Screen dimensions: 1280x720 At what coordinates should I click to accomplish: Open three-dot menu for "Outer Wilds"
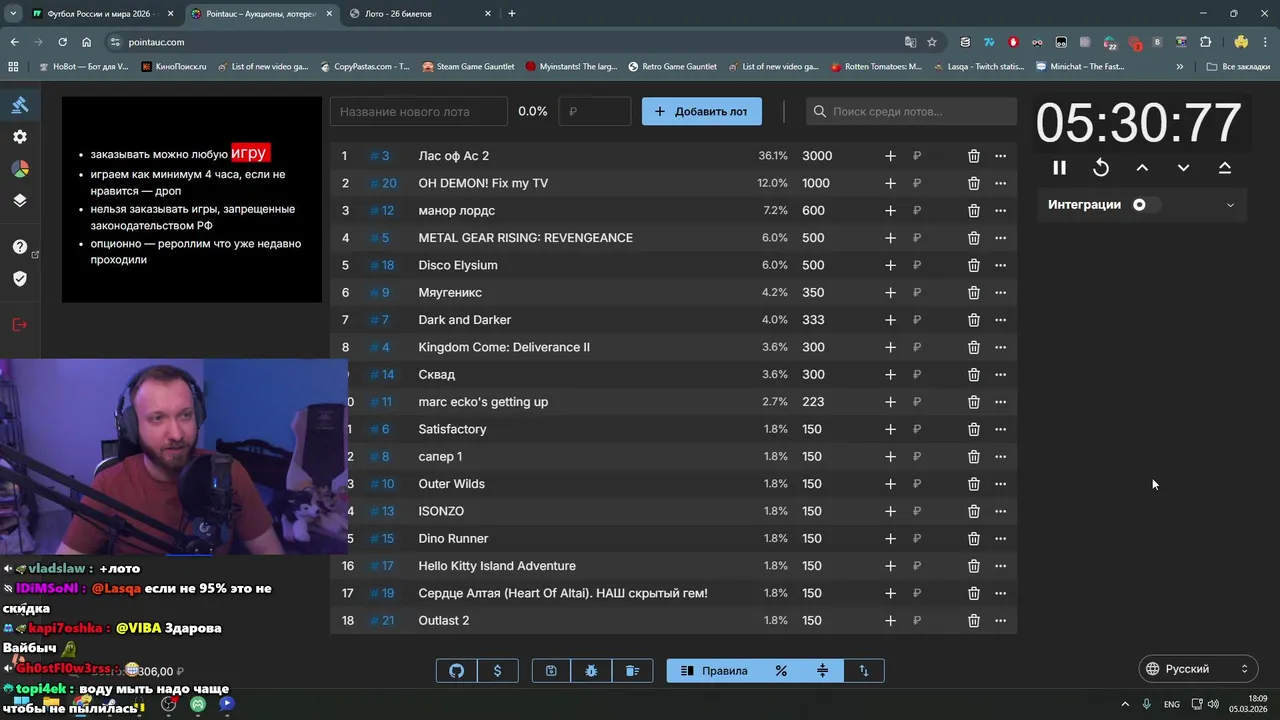click(x=1000, y=484)
